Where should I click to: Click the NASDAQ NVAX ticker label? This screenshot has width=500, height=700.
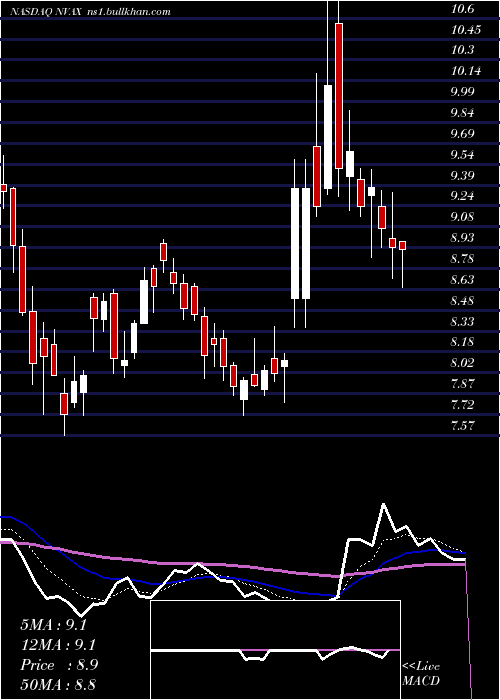pos(46,12)
